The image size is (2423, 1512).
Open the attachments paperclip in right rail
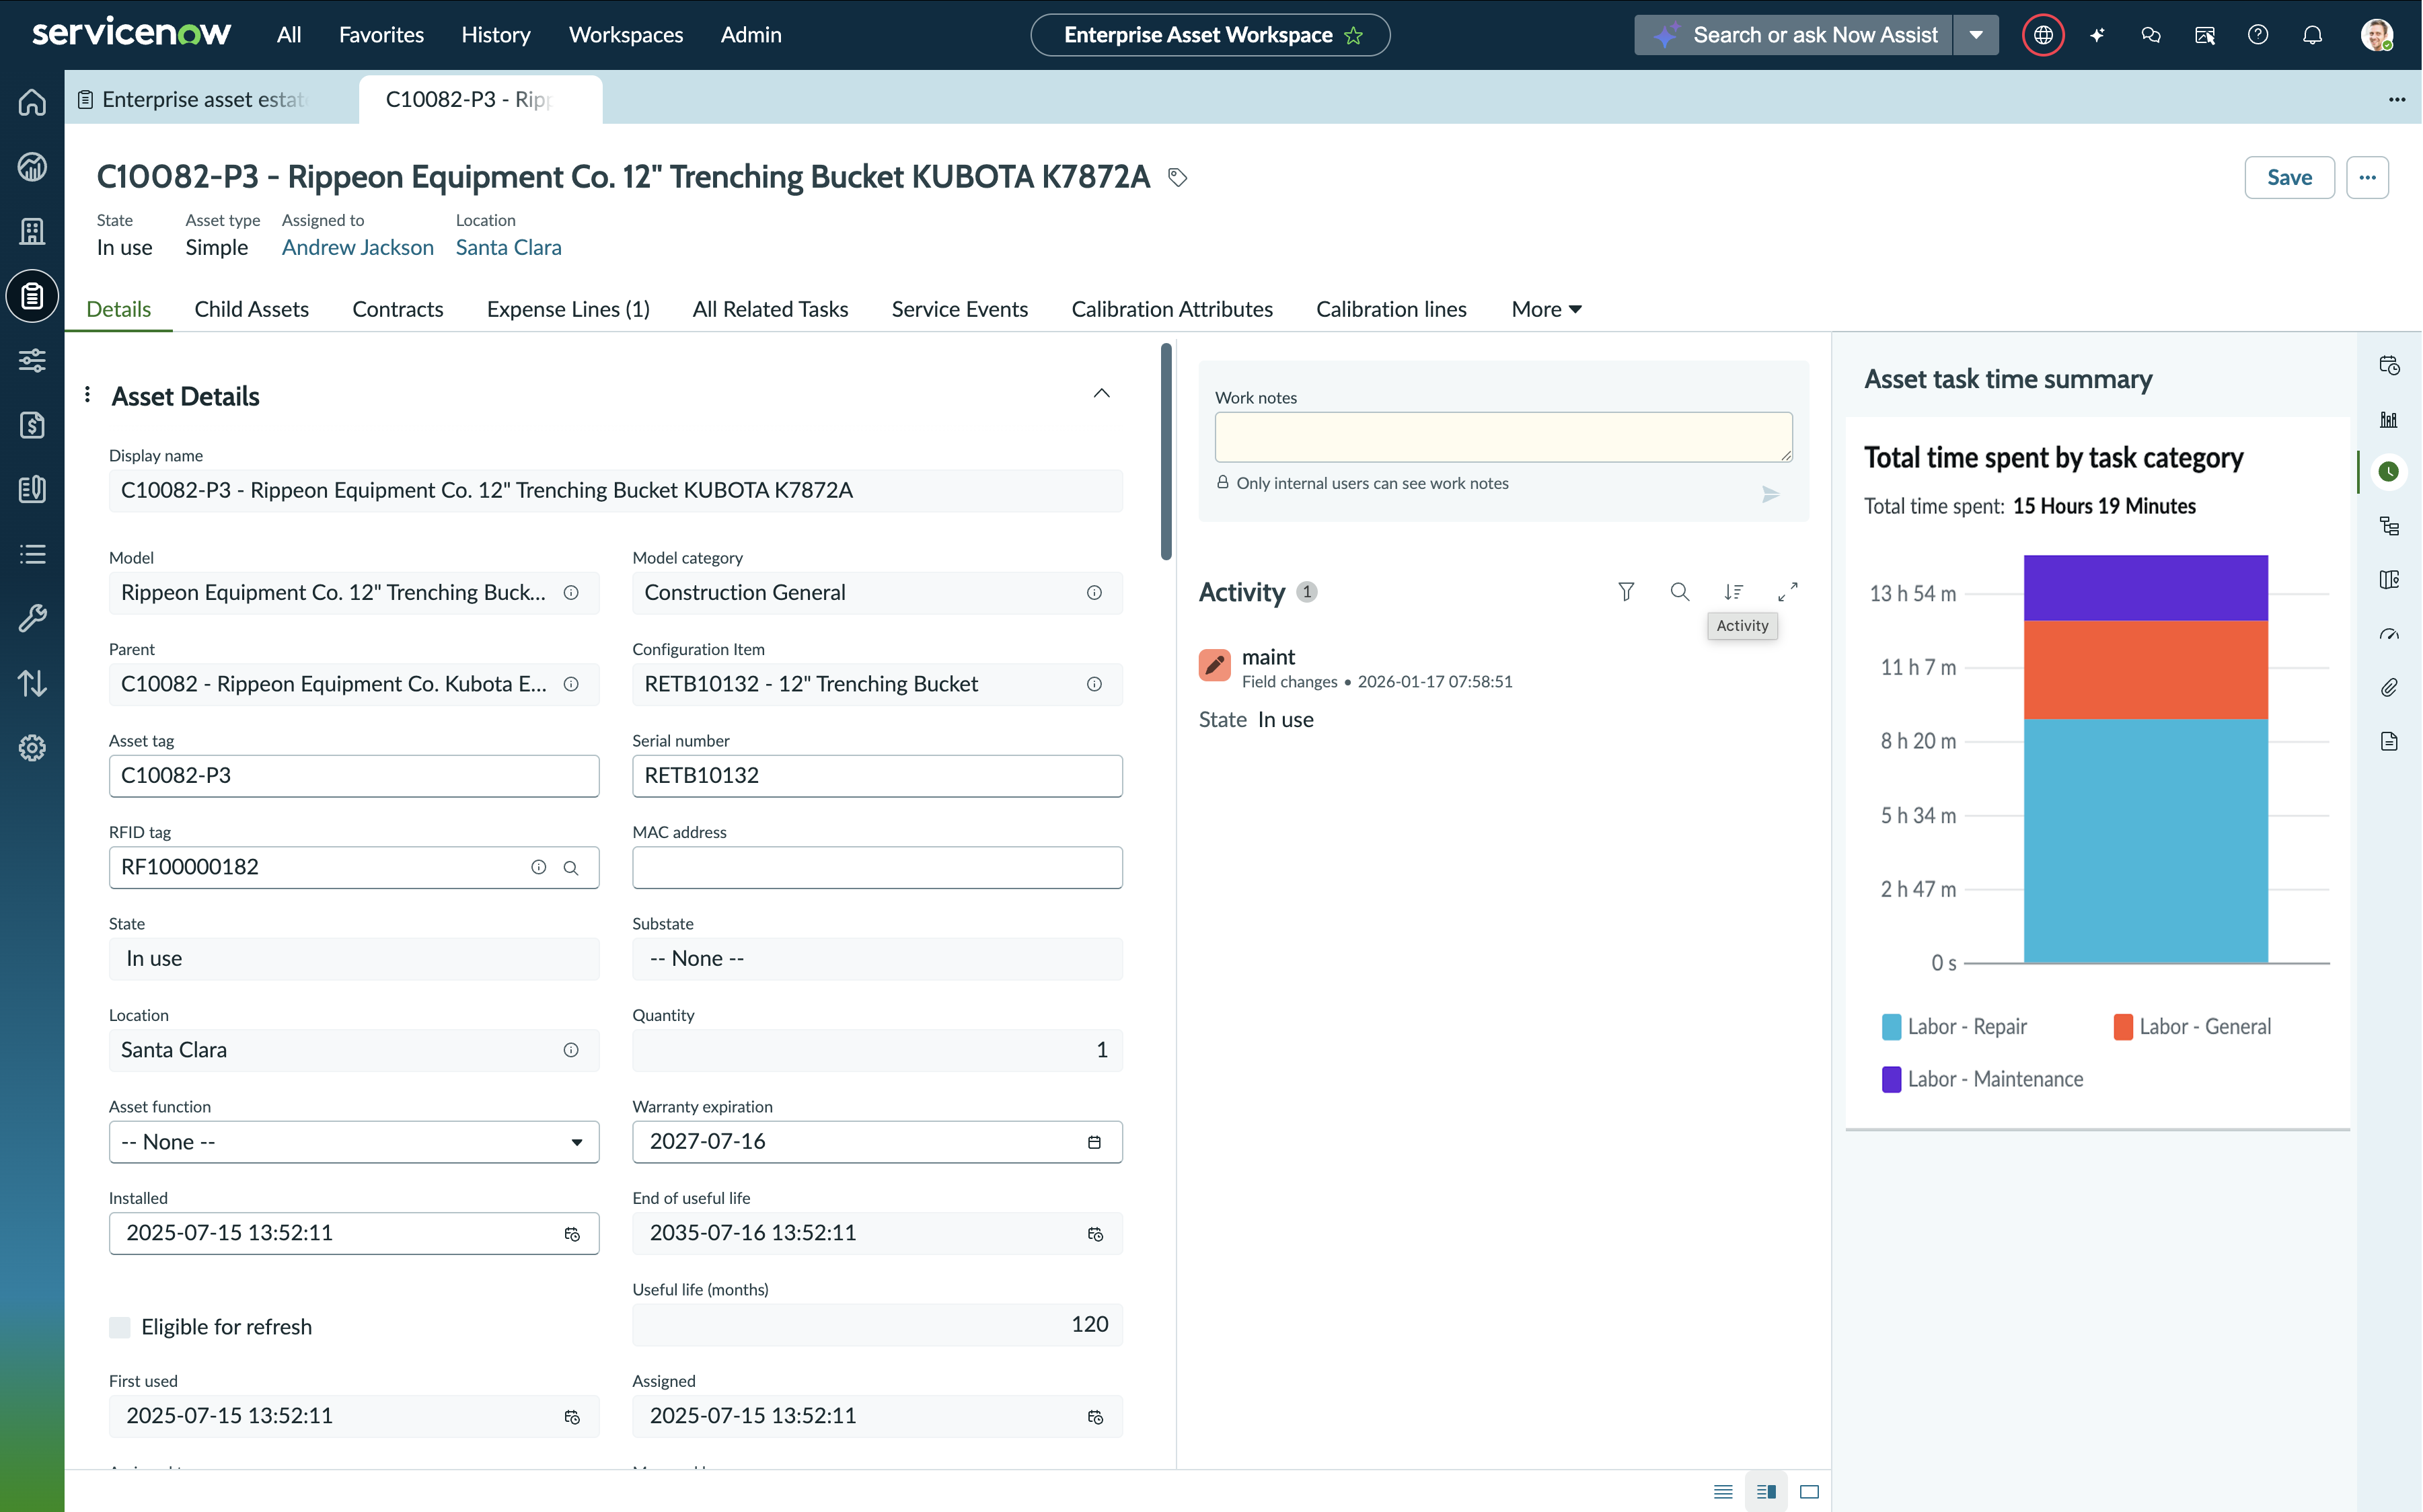pyautogui.click(x=2389, y=687)
